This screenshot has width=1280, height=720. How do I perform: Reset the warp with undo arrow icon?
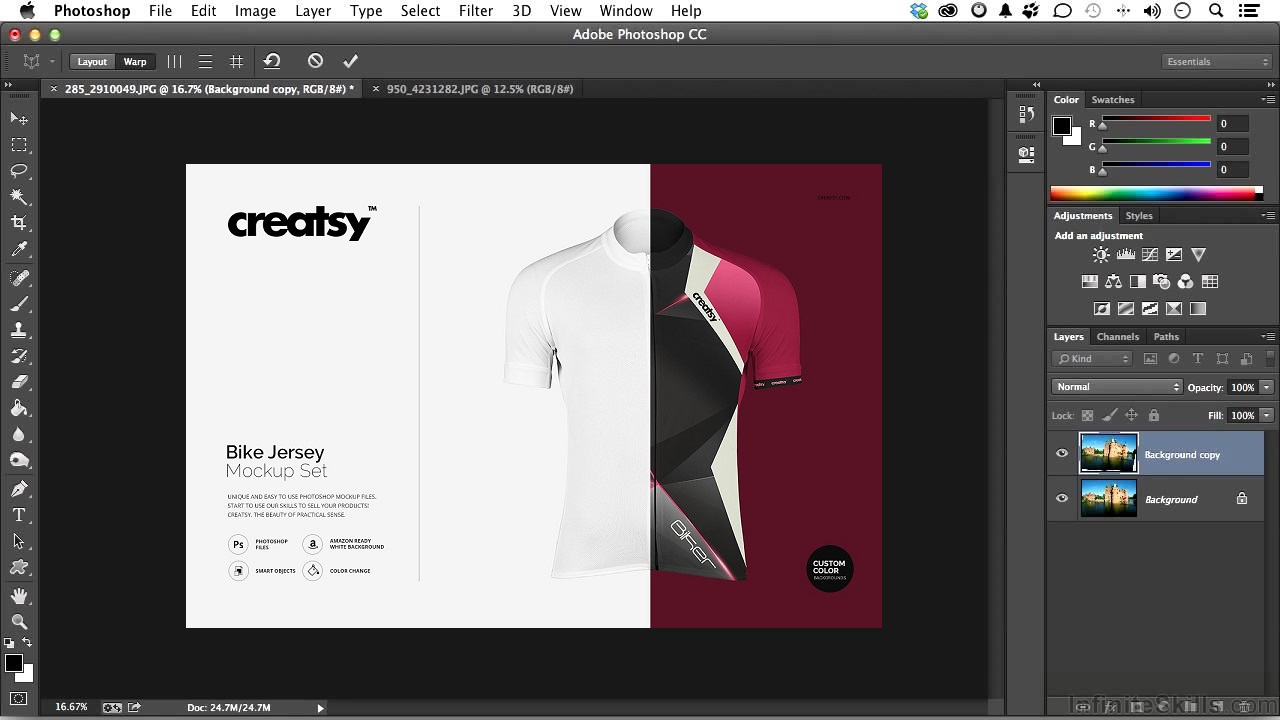point(272,61)
